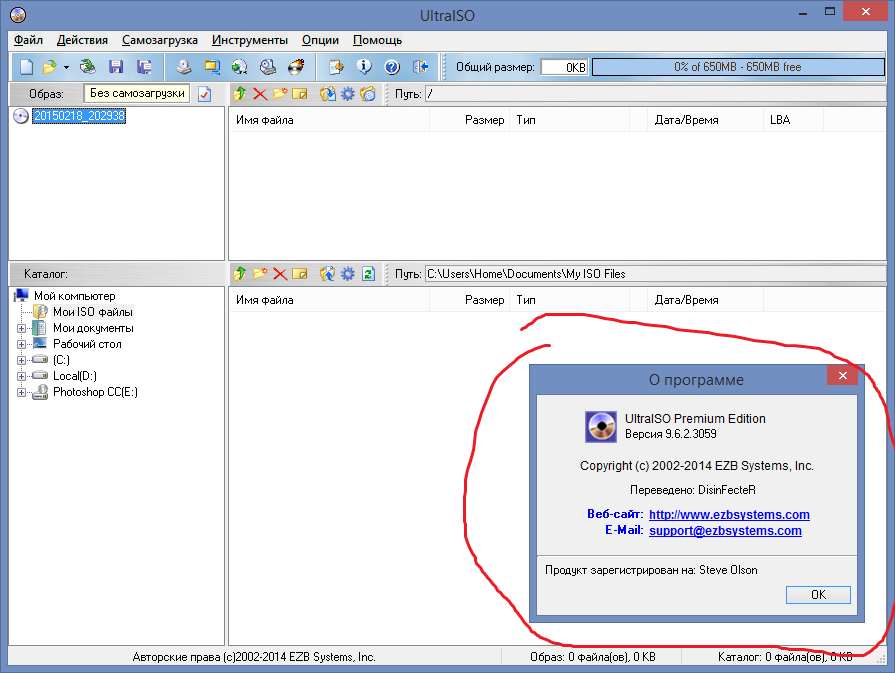Click the UltraISO Premium Edition logo icon
Viewport: 895px width, 673px height.
coord(600,426)
